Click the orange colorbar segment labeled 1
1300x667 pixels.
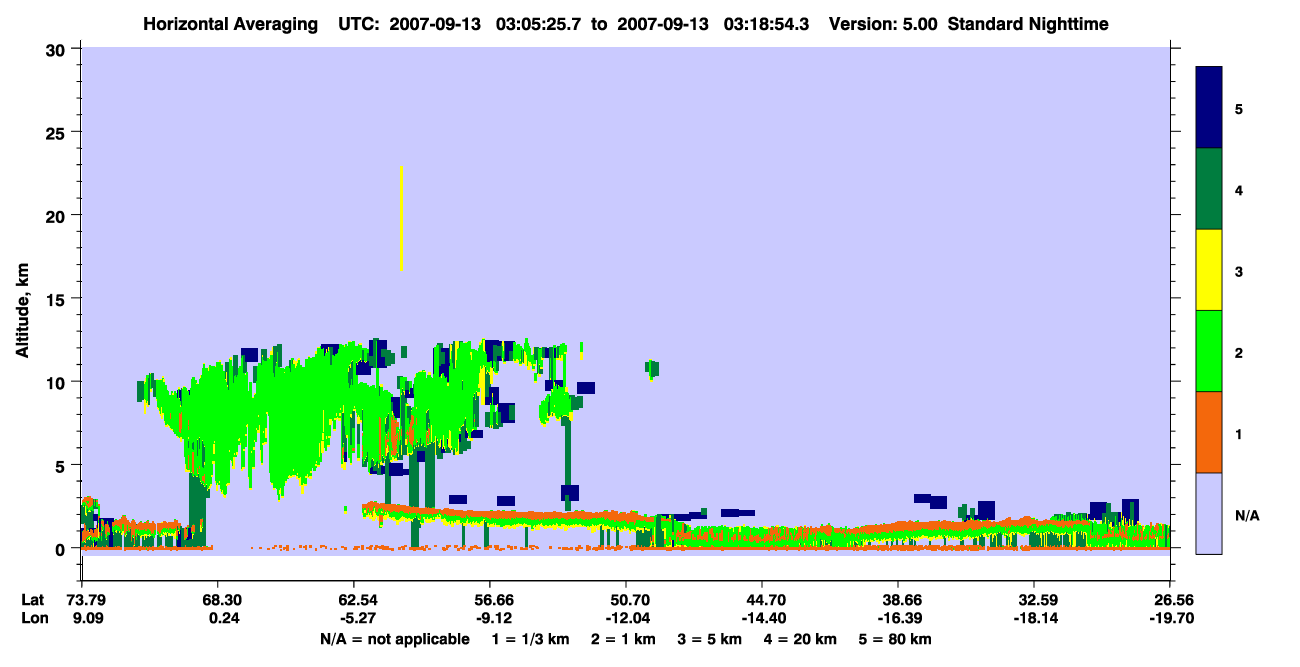pos(1209,432)
